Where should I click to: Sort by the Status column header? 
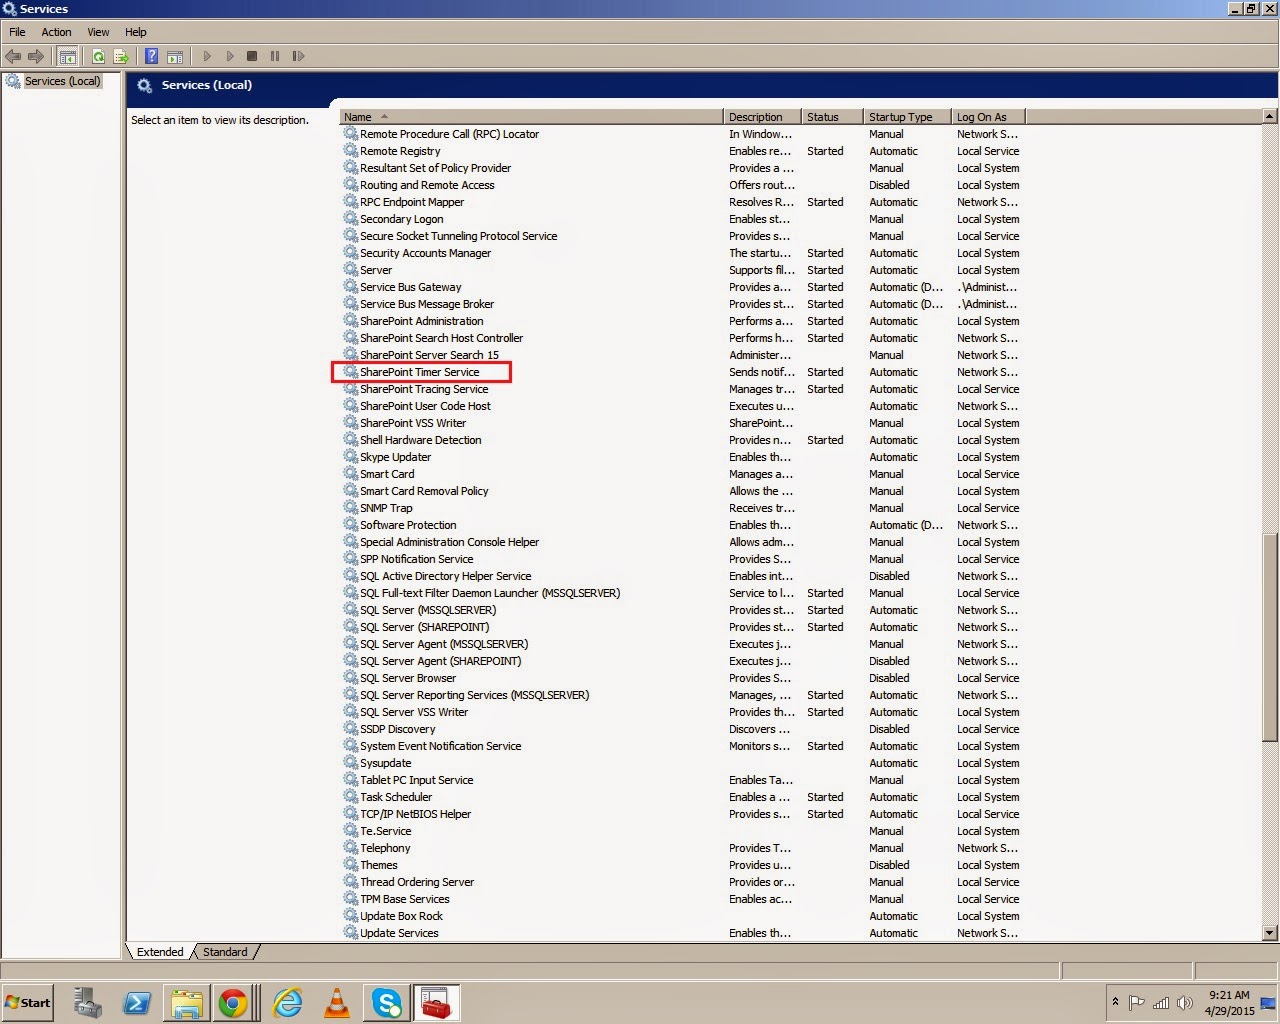833,117
